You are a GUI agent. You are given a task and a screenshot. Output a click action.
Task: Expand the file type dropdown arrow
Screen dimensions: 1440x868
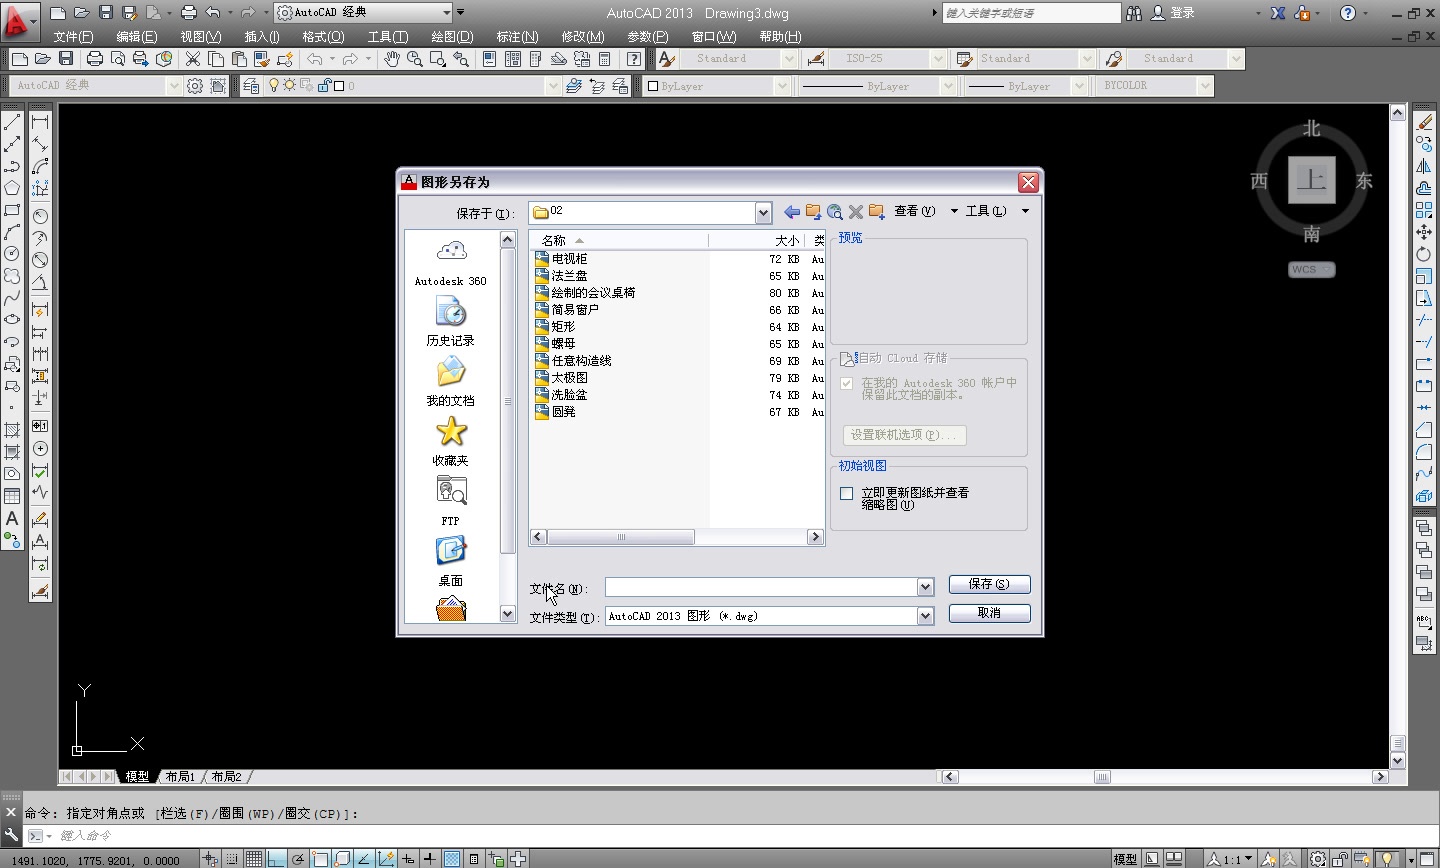(925, 617)
